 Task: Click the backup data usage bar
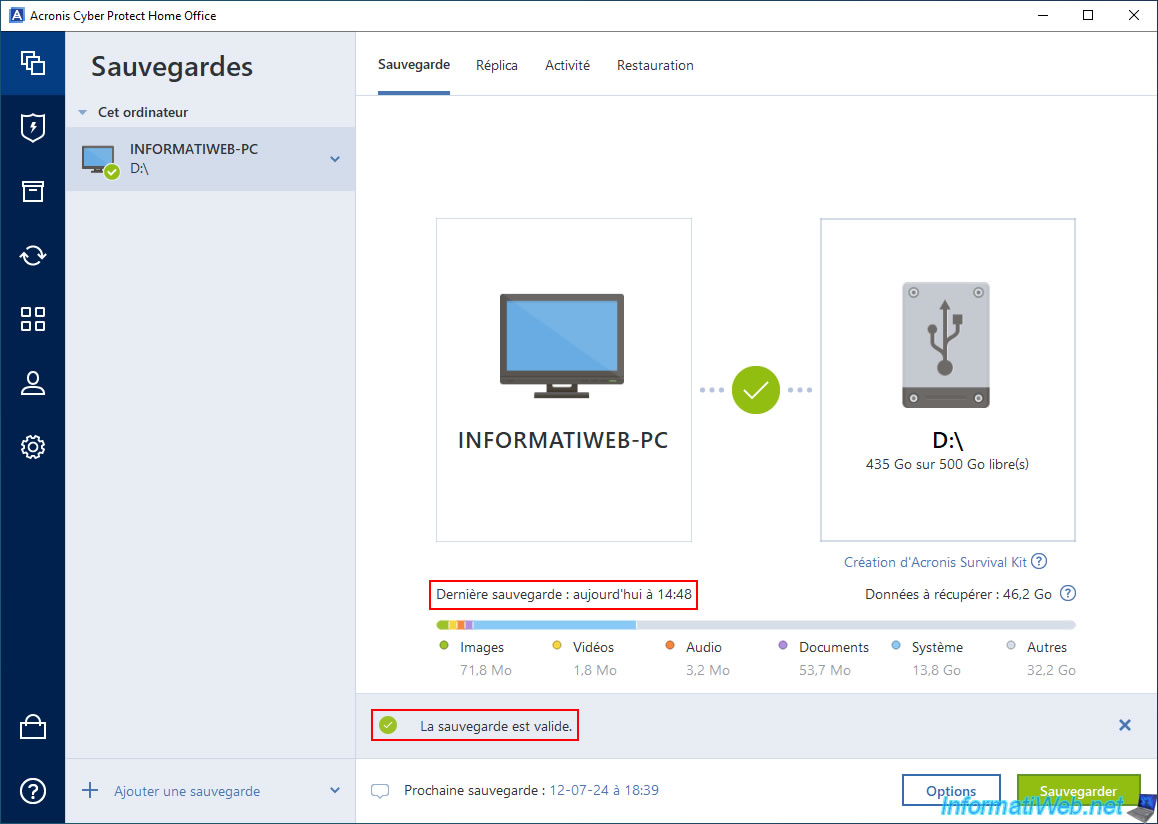point(756,625)
